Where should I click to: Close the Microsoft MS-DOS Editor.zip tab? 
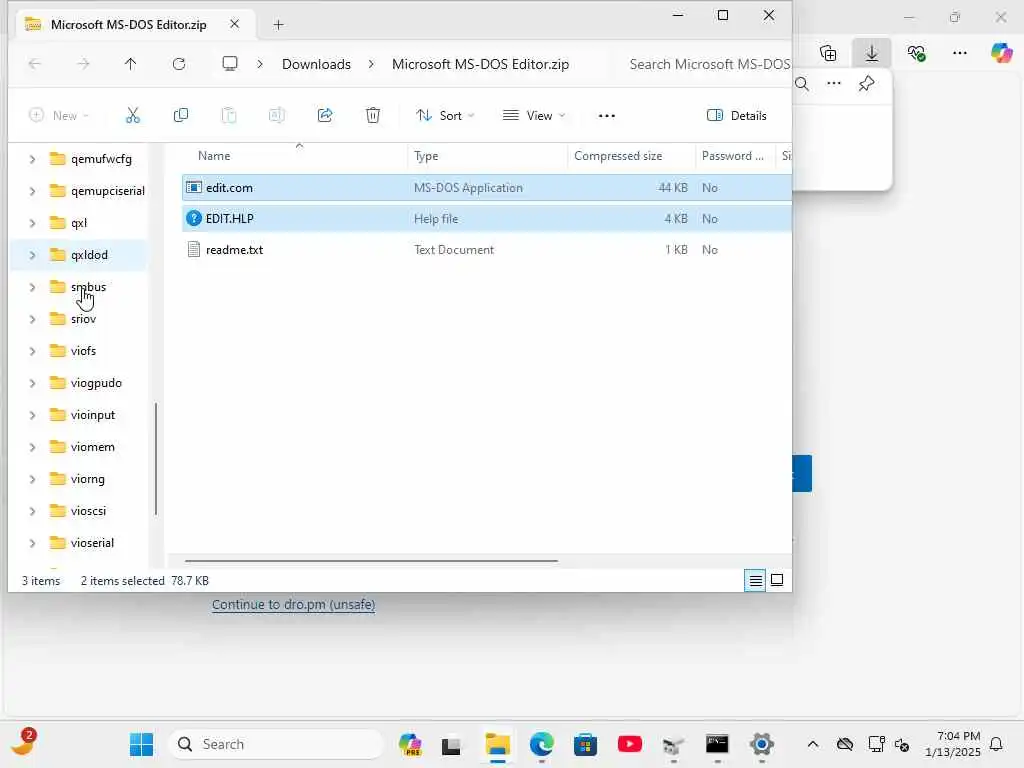coord(234,24)
